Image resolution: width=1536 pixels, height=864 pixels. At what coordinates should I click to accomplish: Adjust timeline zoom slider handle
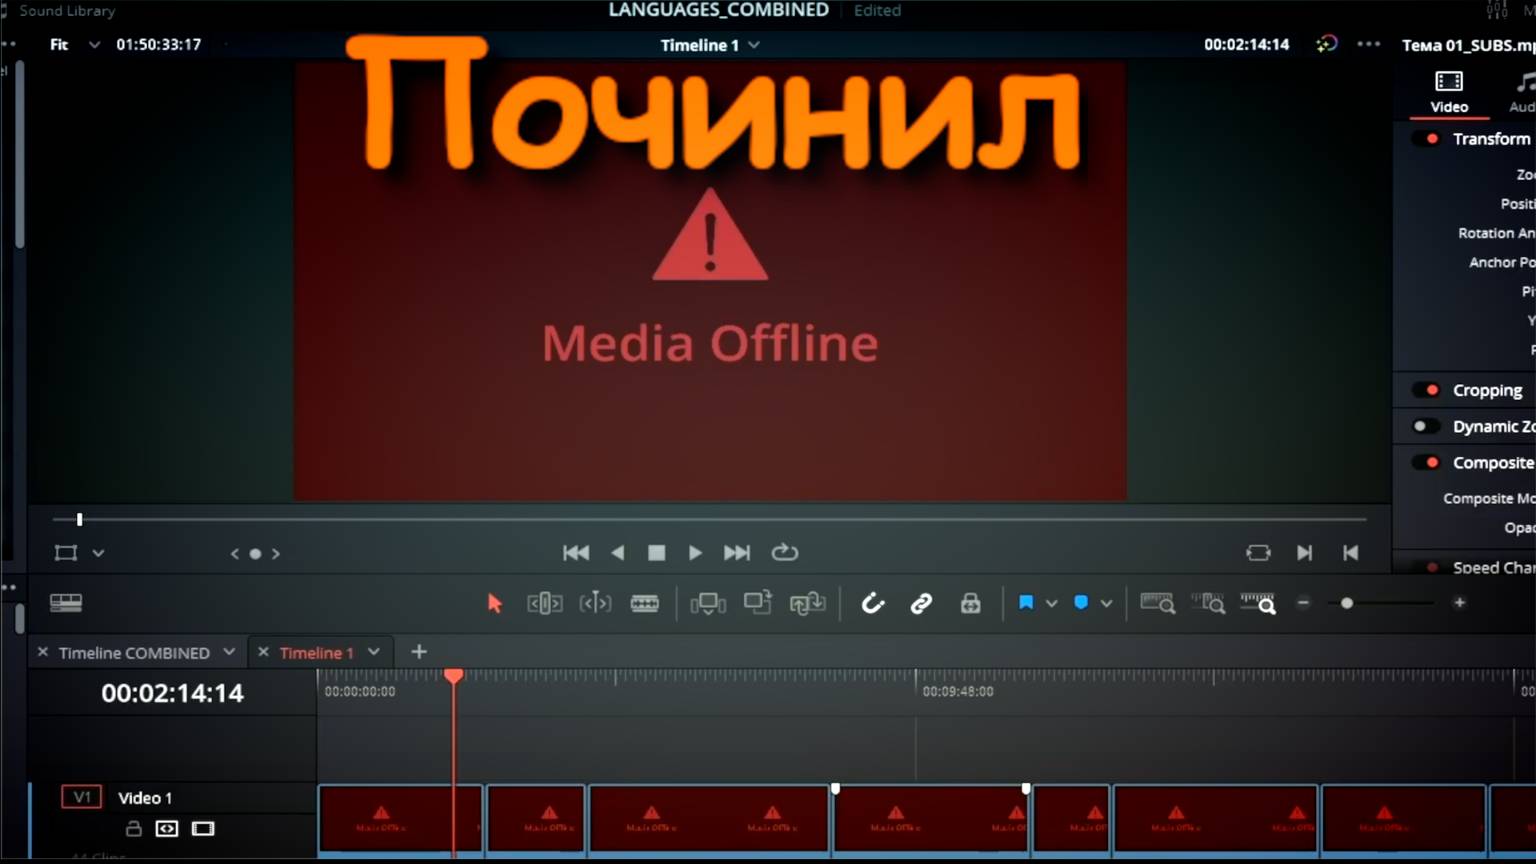click(x=1347, y=603)
